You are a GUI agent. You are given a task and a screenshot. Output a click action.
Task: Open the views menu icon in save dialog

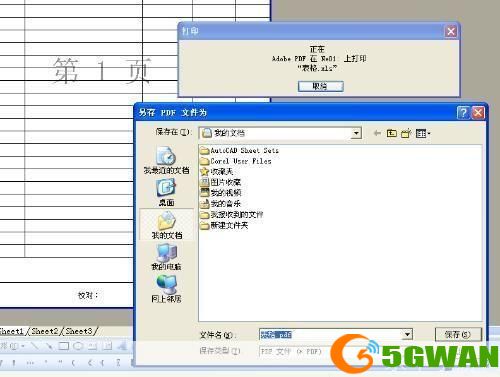pyautogui.click(x=423, y=133)
